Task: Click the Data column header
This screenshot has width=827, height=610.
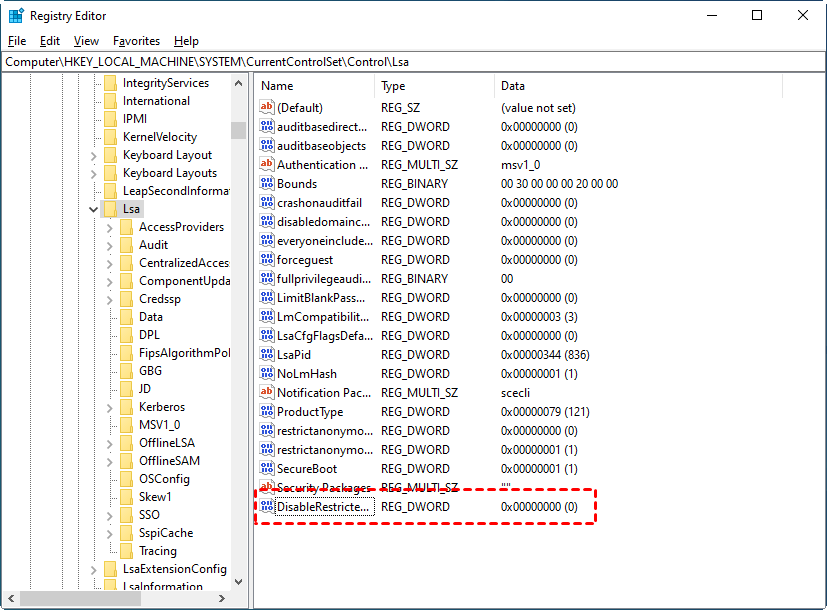Action: (639, 86)
